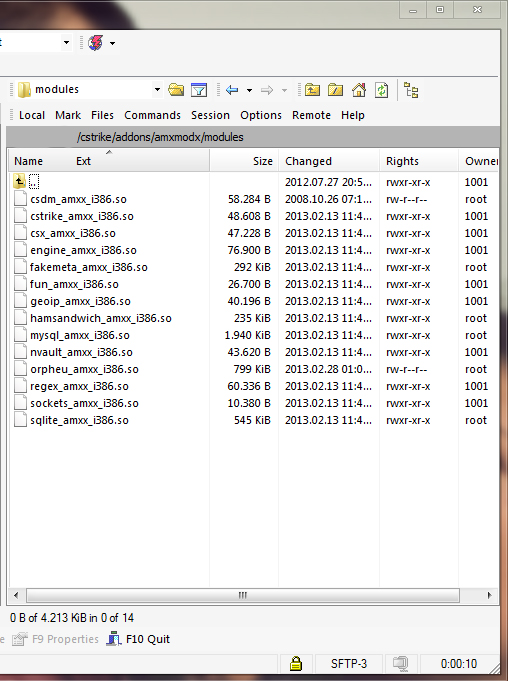
Task: Click file icon of csdm_amxx_i386.so
Action: tap(20, 199)
